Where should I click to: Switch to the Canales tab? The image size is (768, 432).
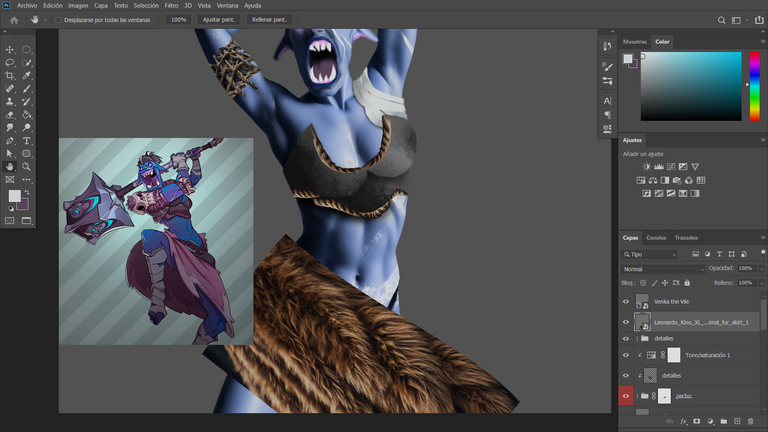click(x=656, y=238)
